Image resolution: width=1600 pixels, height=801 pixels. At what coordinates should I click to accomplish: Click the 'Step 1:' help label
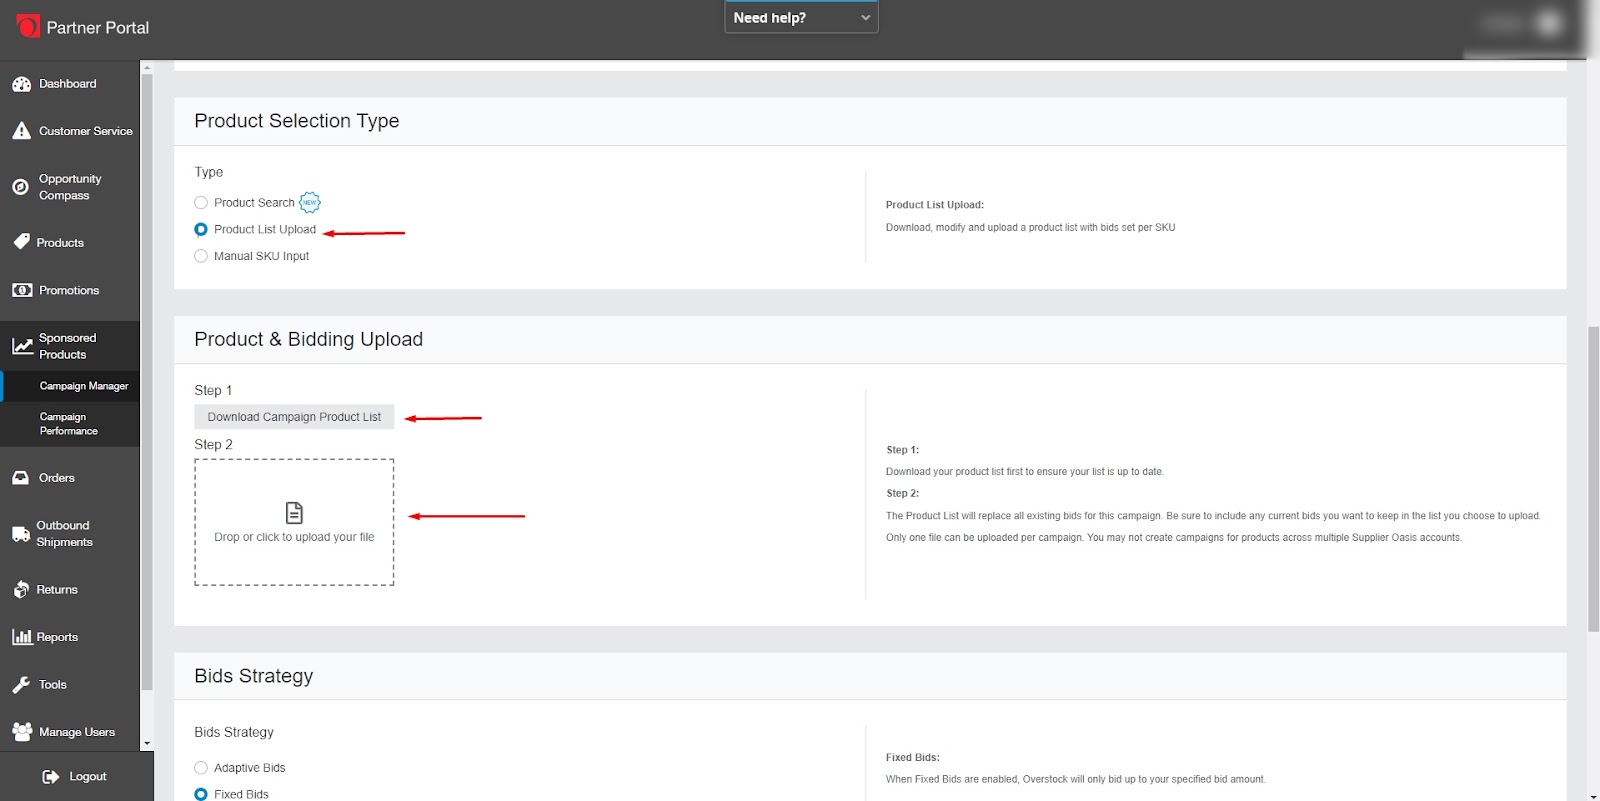coord(902,450)
